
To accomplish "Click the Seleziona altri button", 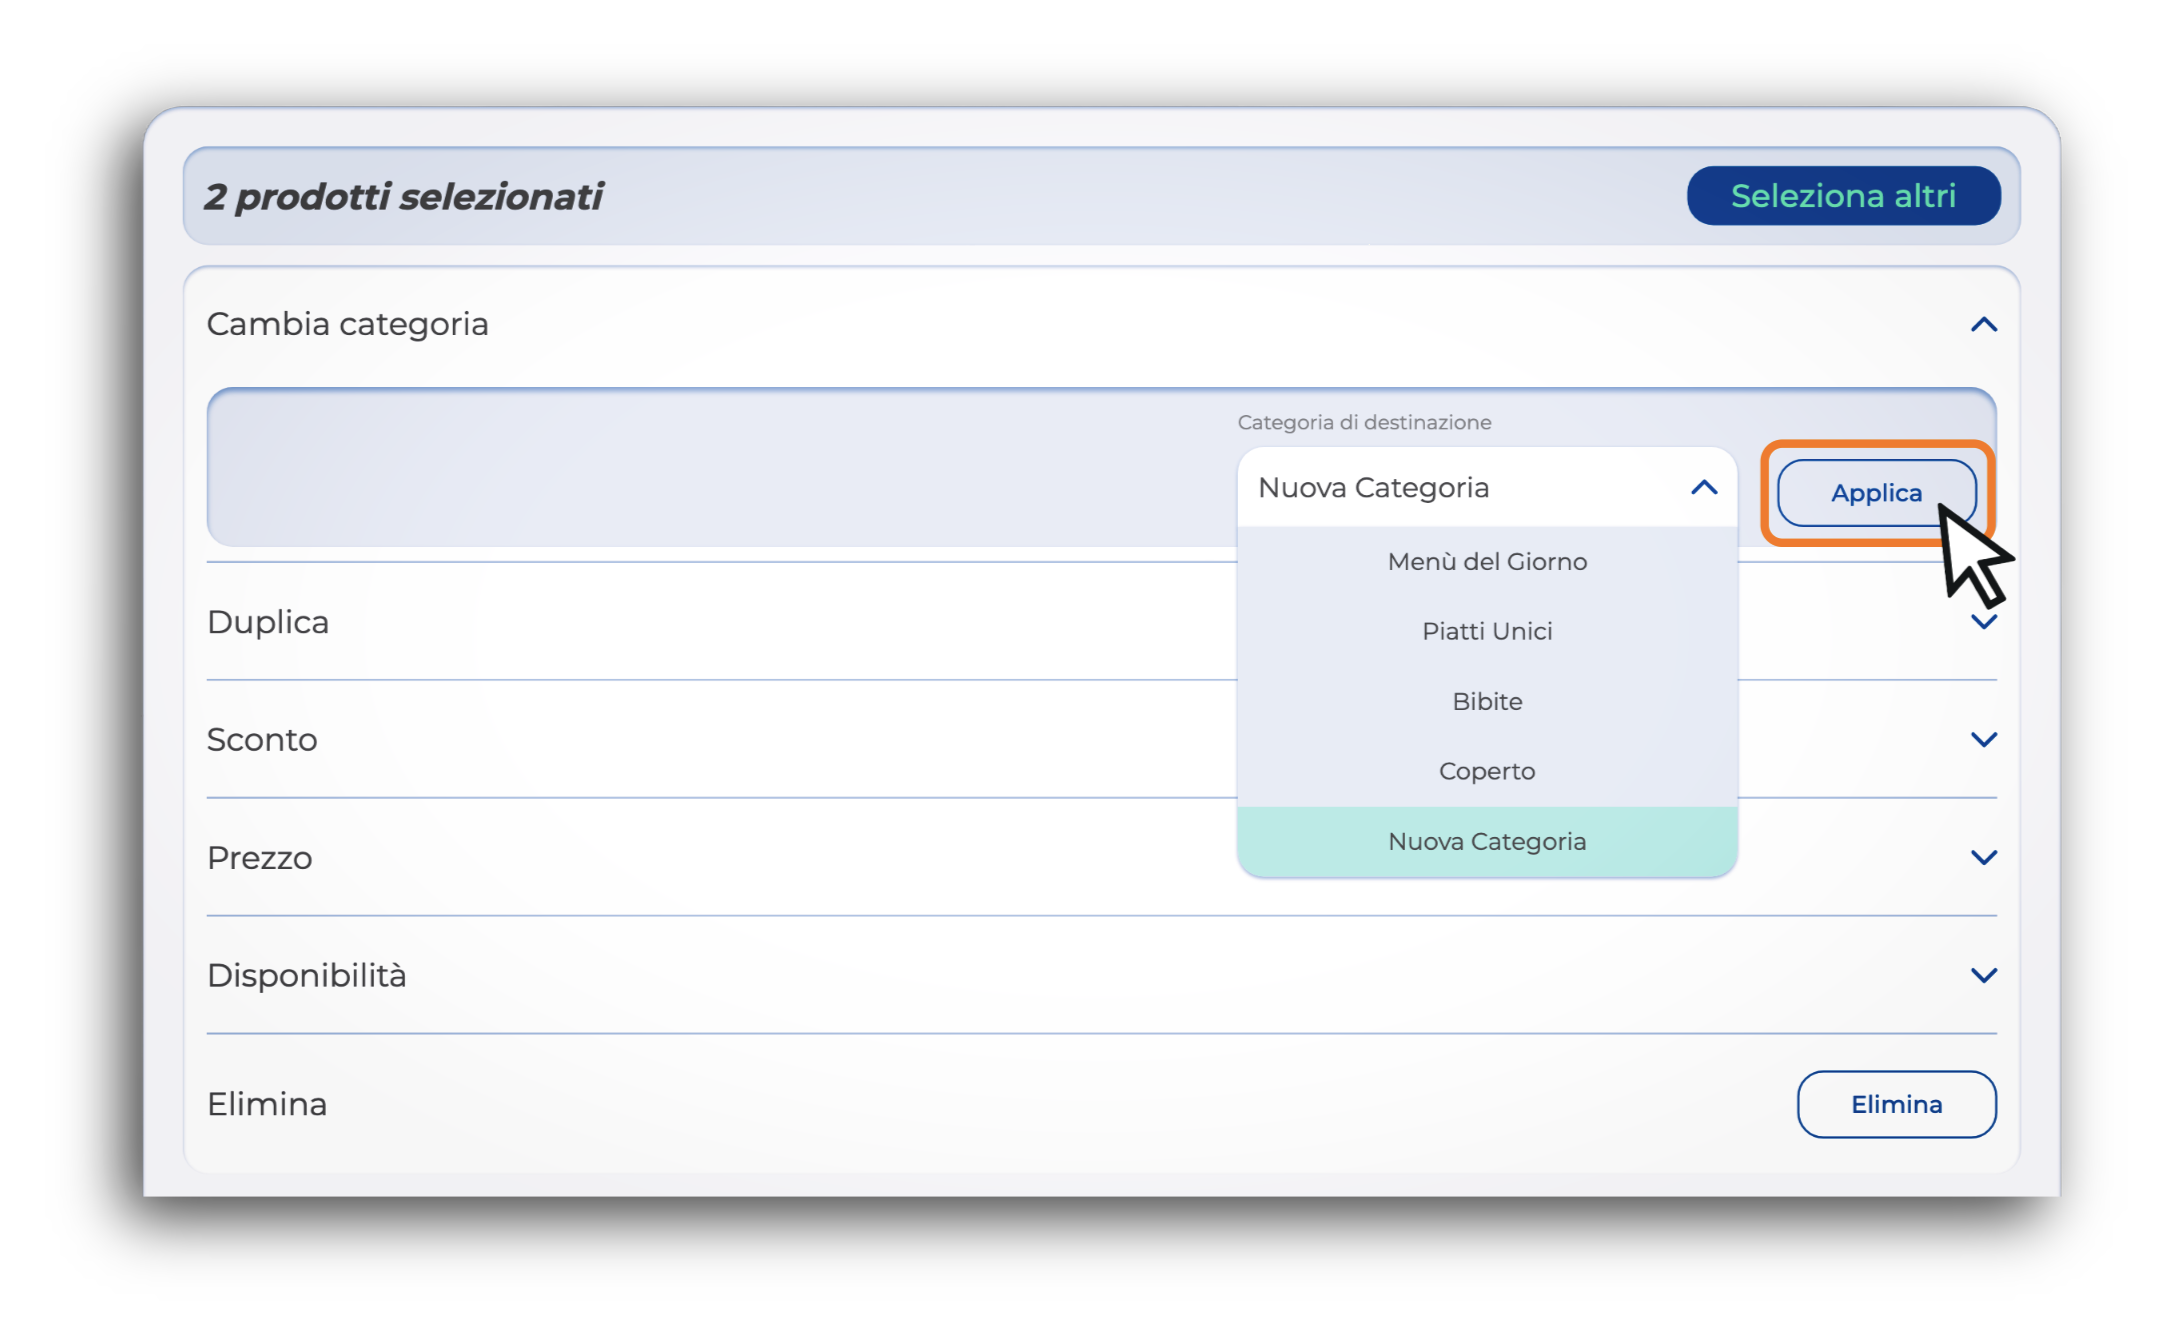I will tap(1842, 196).
